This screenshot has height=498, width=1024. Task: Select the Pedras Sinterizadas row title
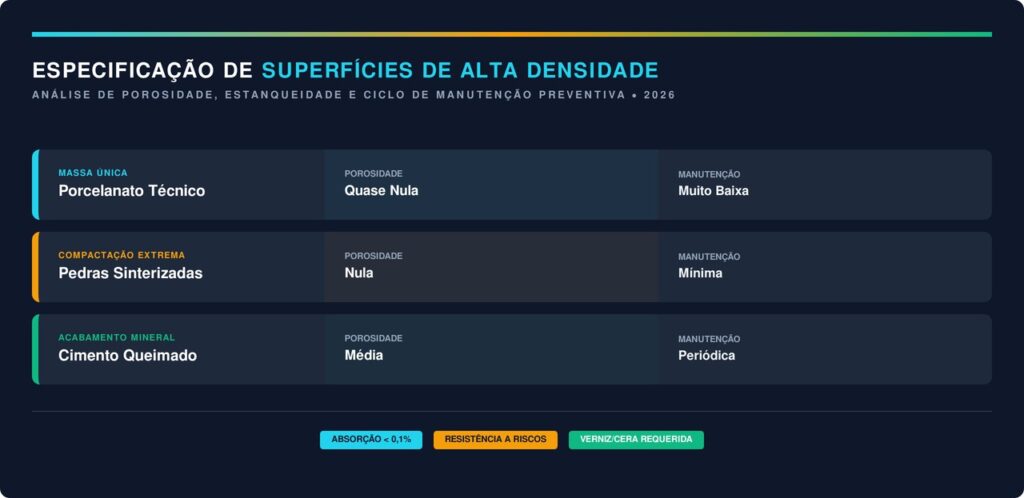[x=130, y=273]
